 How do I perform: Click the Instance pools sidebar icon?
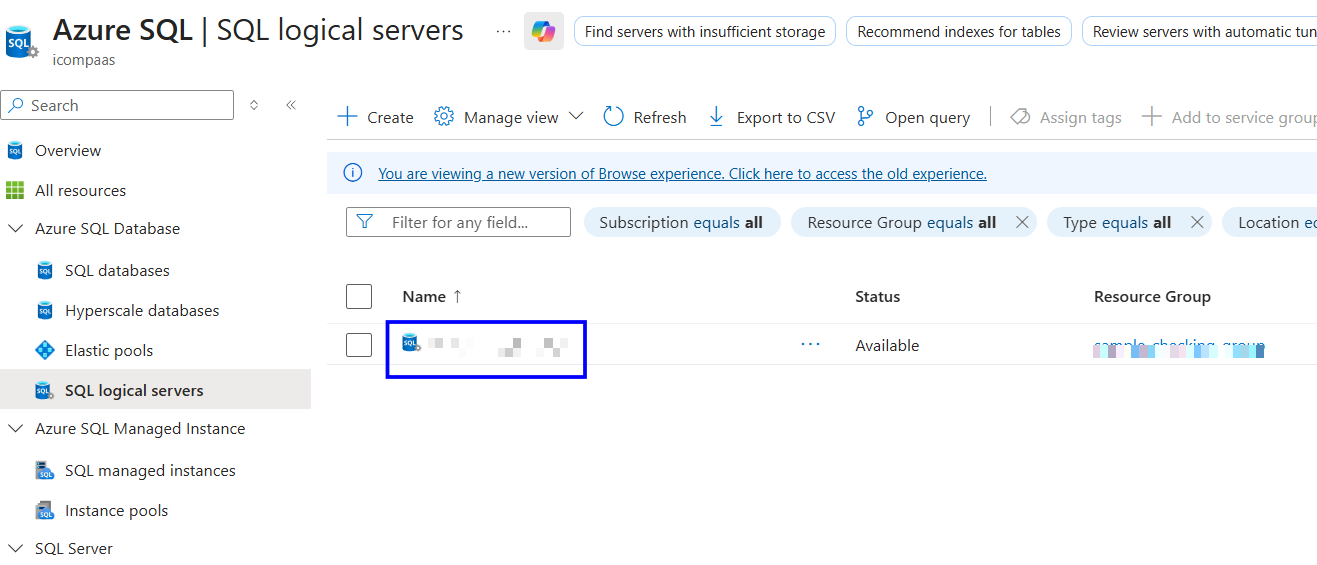[x=45, y=511]
